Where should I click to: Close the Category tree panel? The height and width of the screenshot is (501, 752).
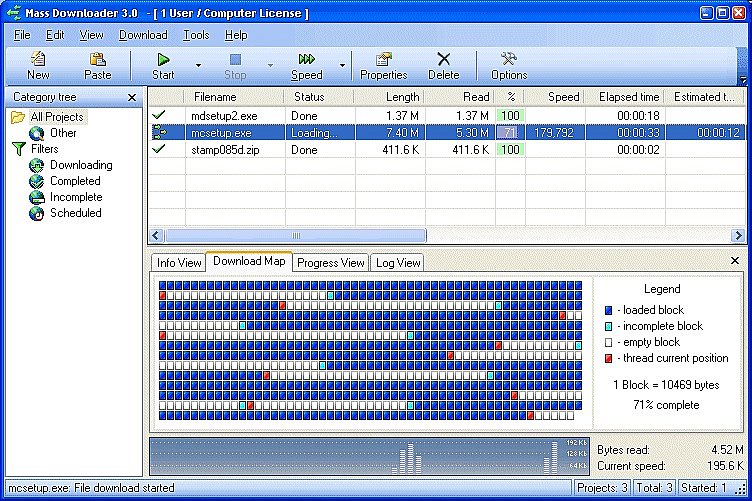[132, 97]
